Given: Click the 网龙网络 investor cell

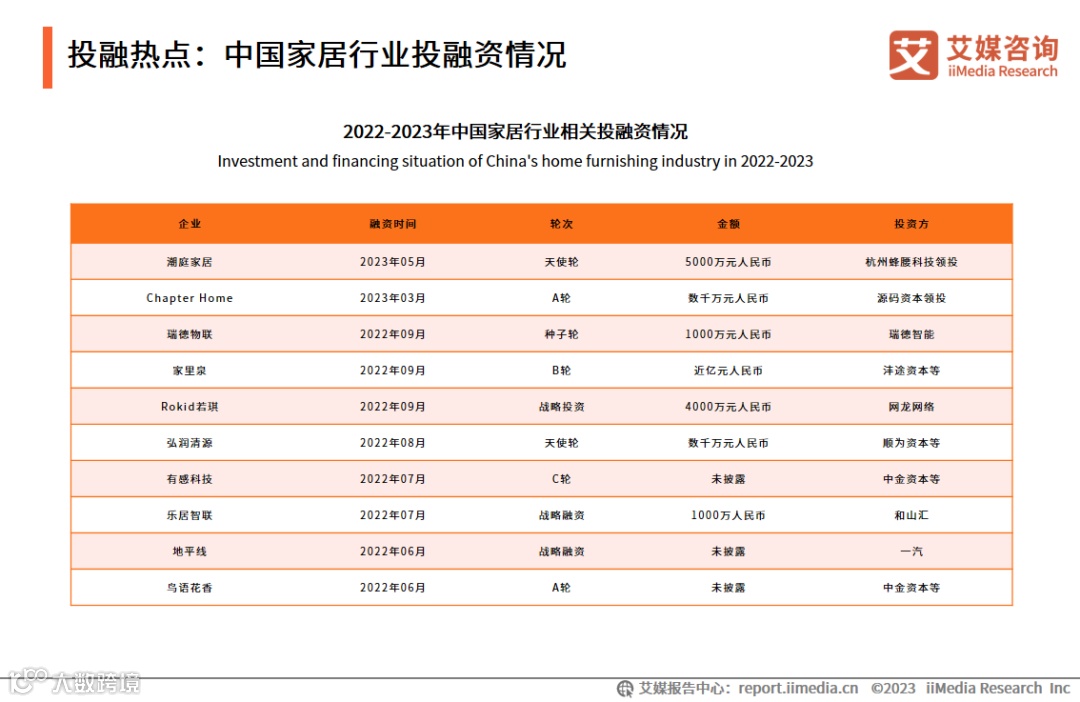Looking at the screenshot, I should click(911, 406).
